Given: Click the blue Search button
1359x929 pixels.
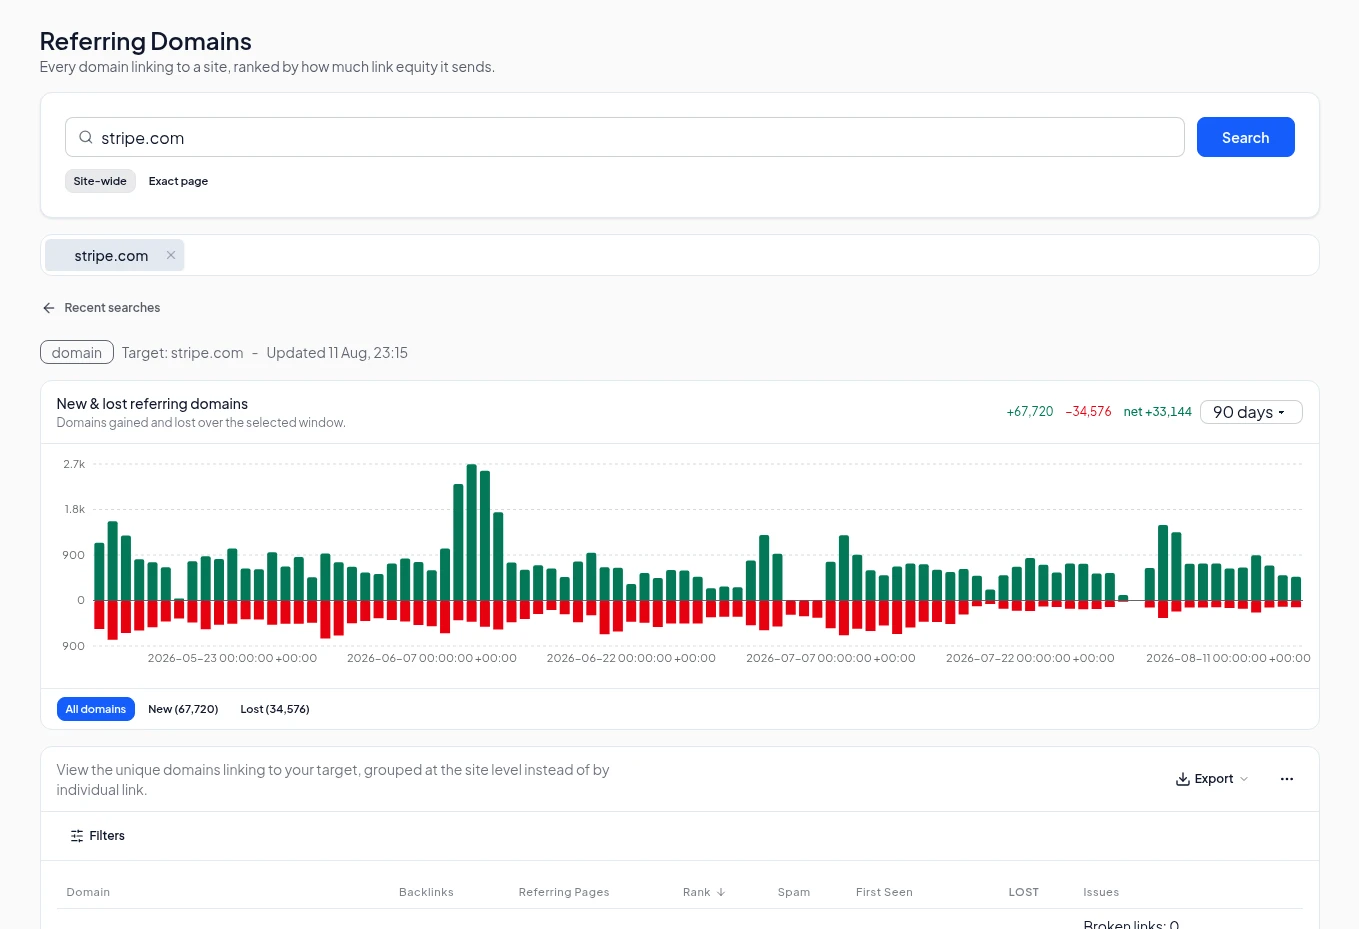Looking at the screenshot, I should click(x=1245, y=137).
